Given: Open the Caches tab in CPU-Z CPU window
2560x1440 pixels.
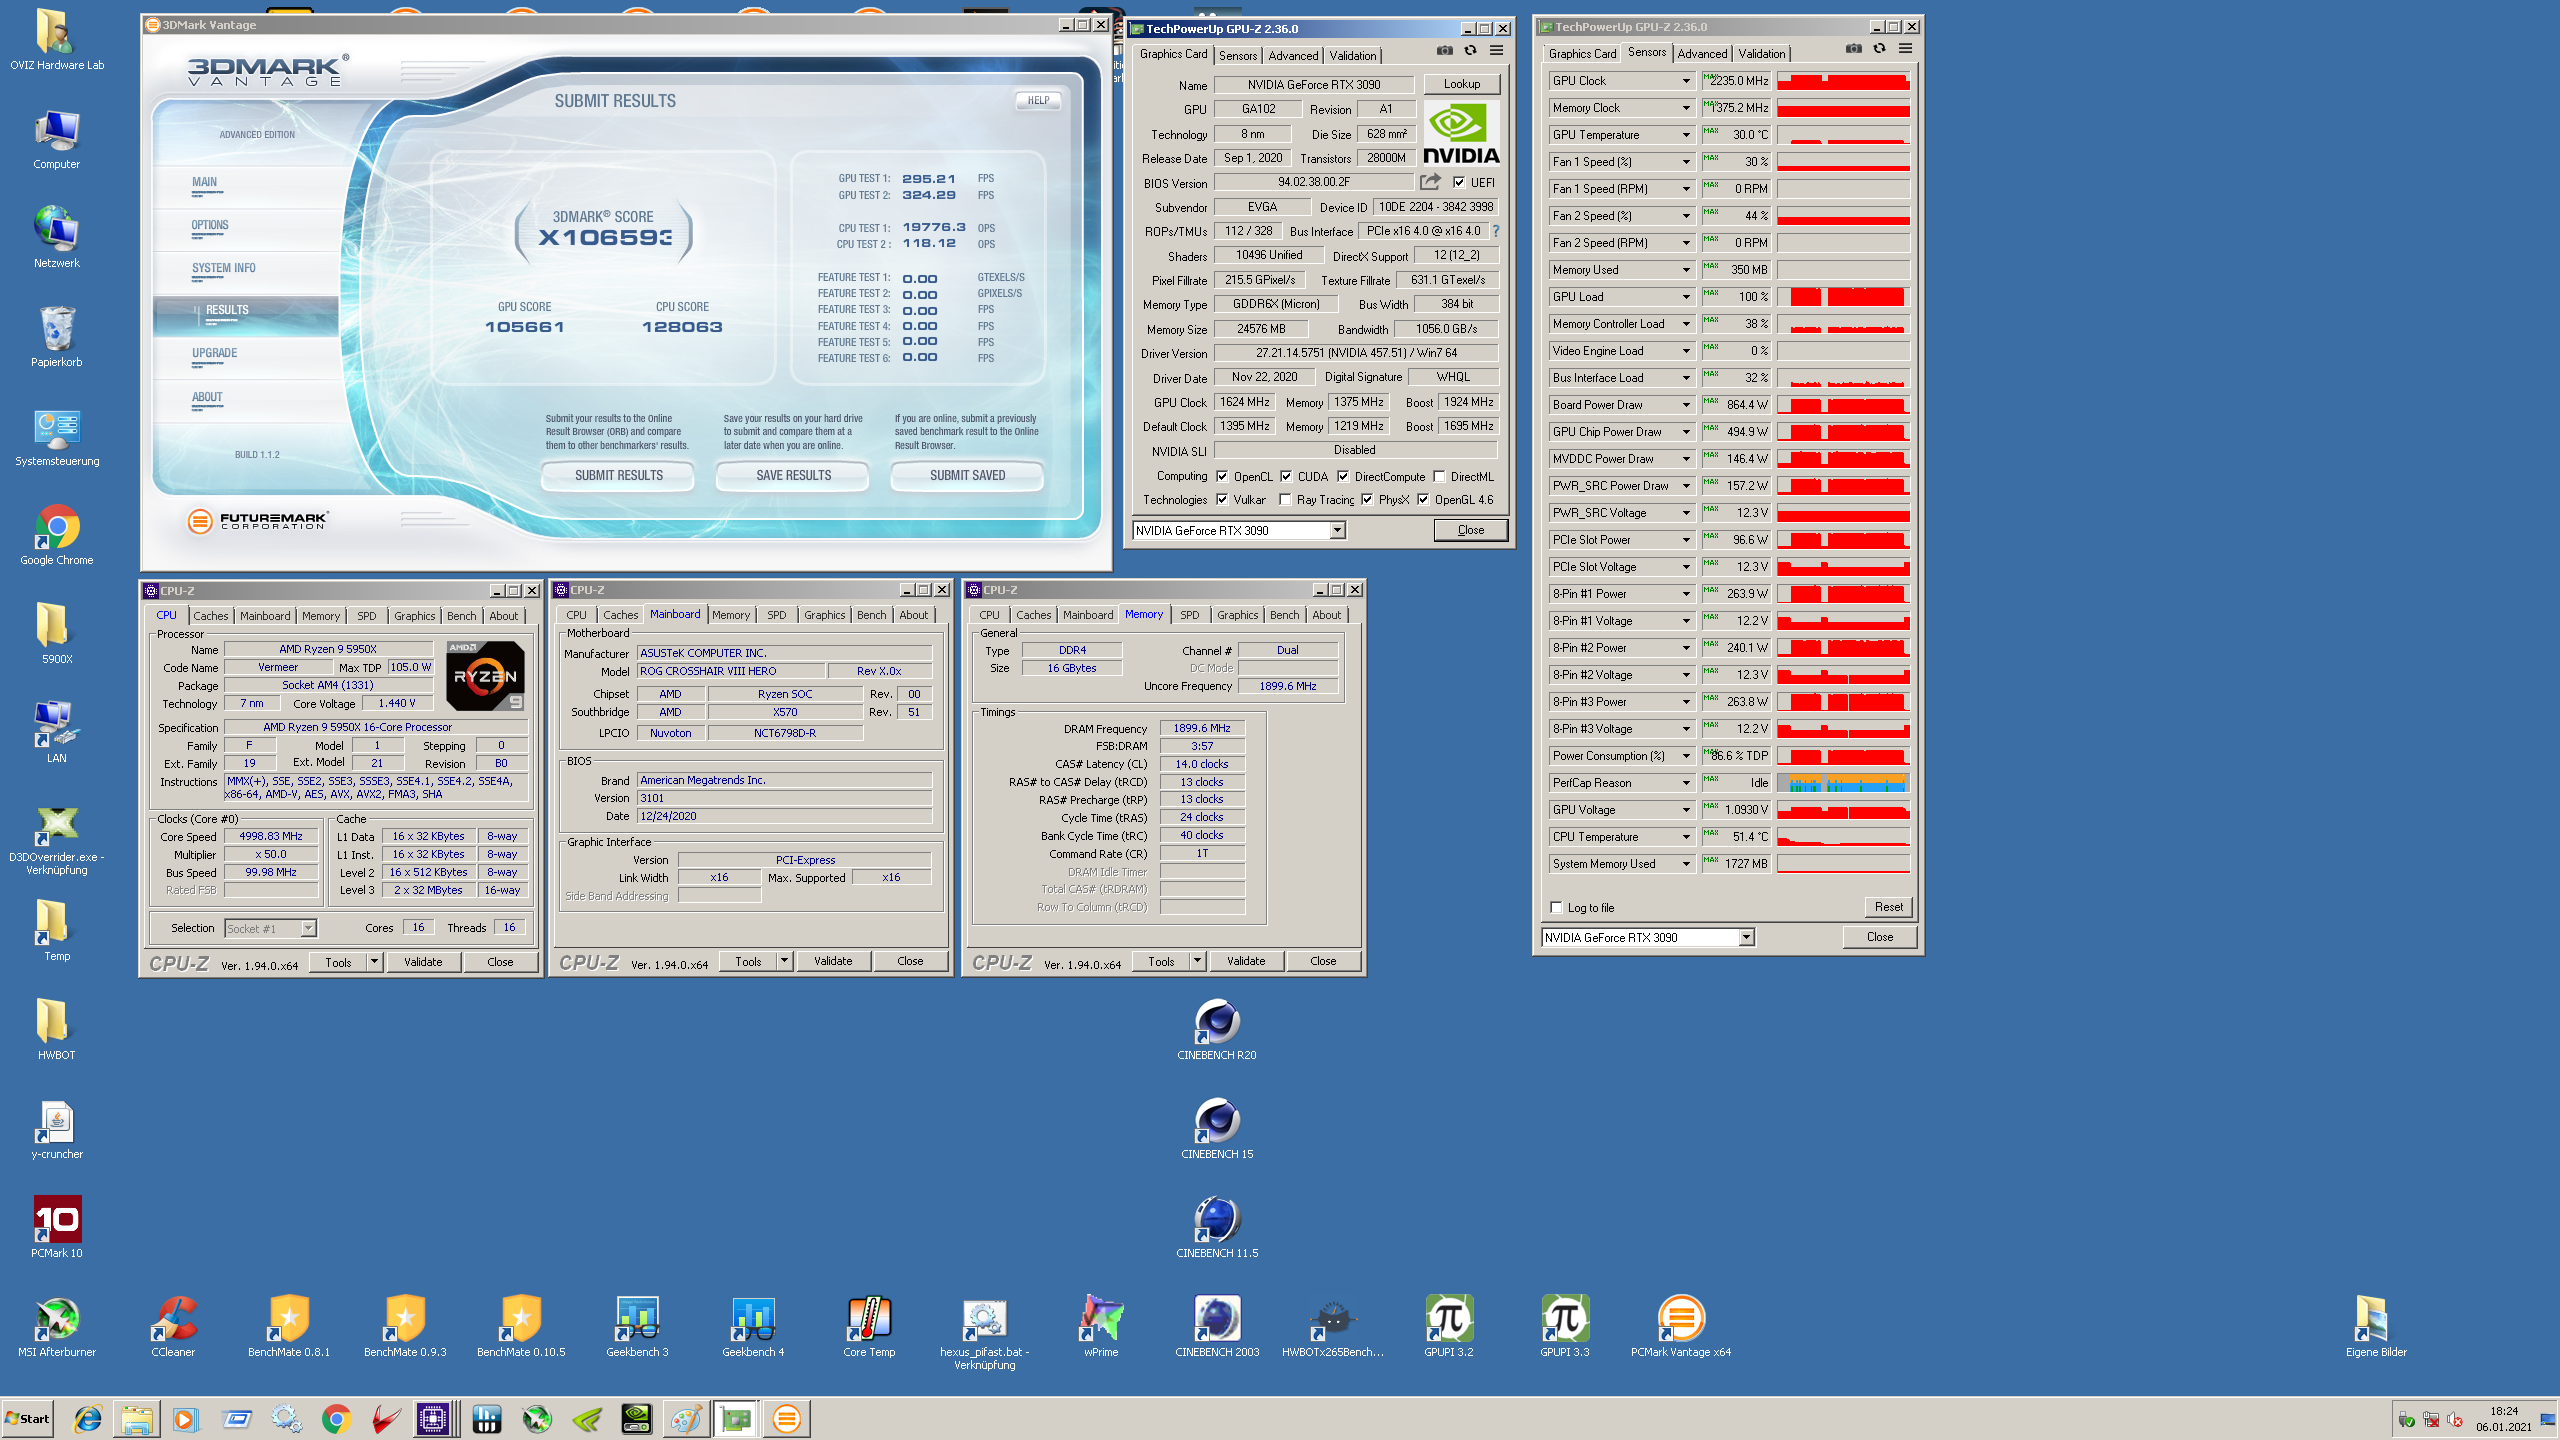Looking at the screenshot, I should click(210, 616).
